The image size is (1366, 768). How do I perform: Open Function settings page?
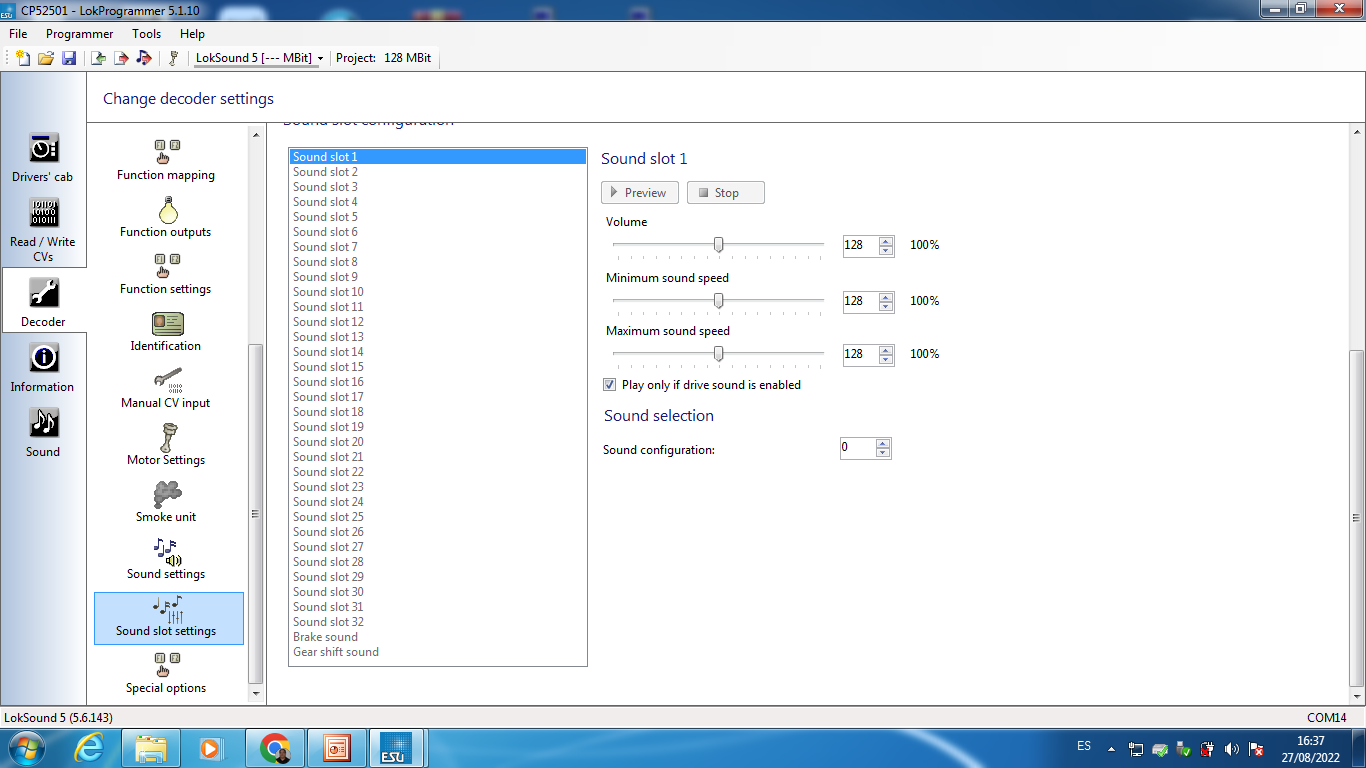click(x=166, y=274)
